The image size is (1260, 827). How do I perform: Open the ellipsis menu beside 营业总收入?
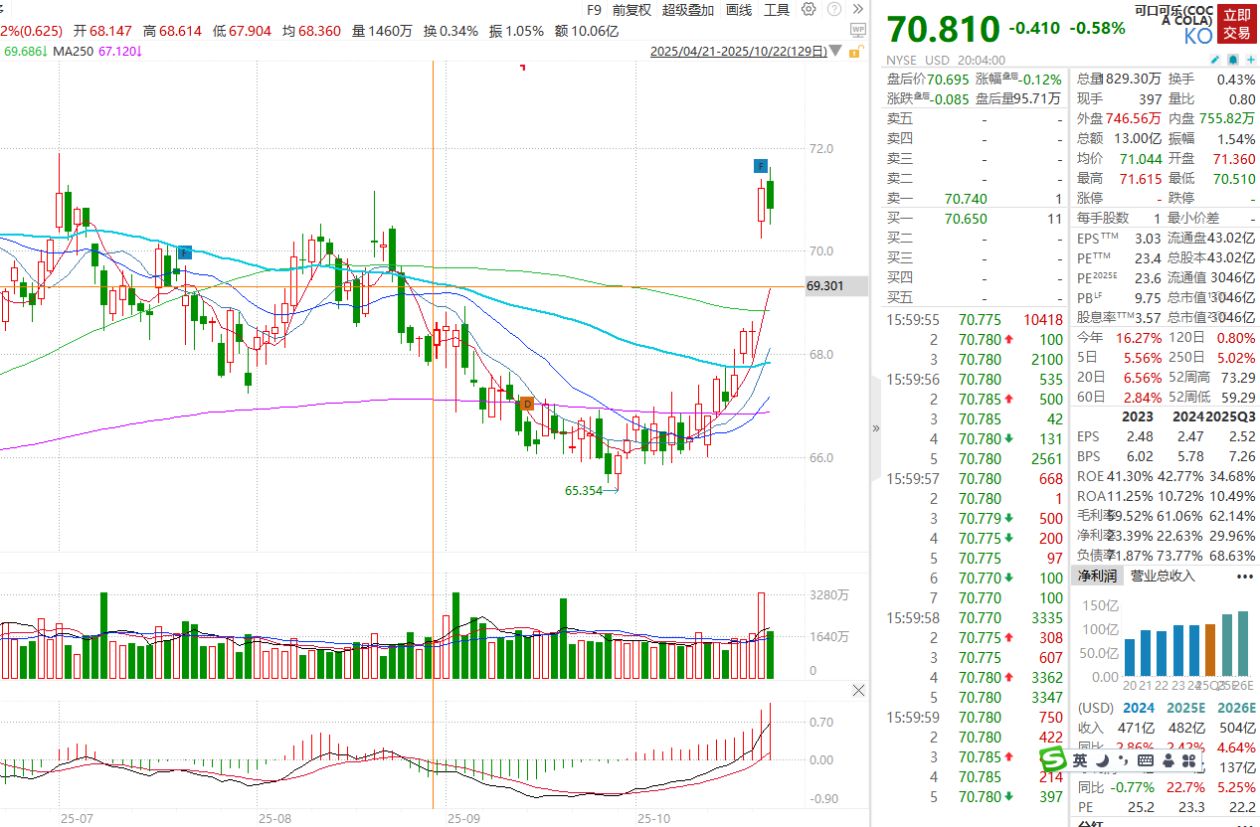1243,576
